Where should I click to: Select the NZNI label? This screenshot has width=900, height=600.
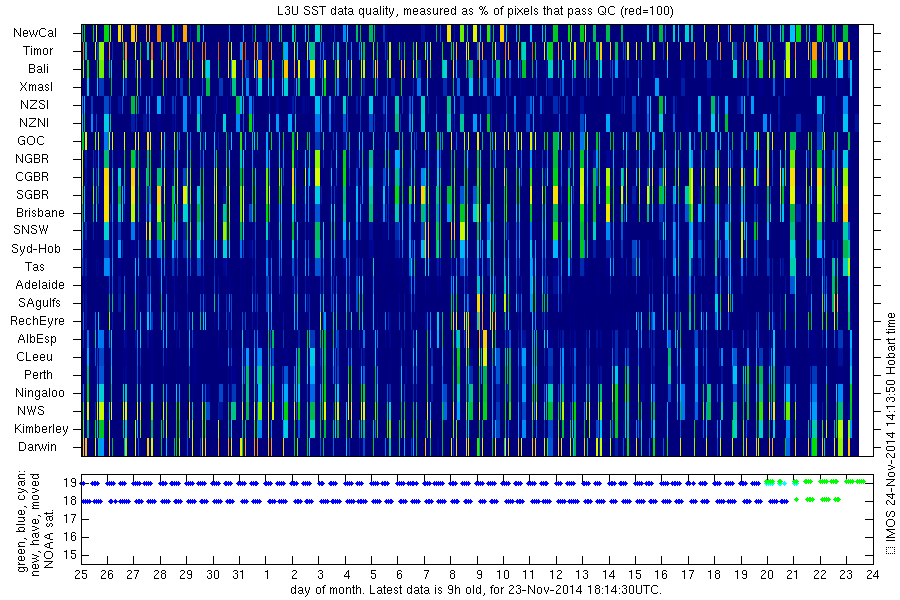click(x=34, y=122)
